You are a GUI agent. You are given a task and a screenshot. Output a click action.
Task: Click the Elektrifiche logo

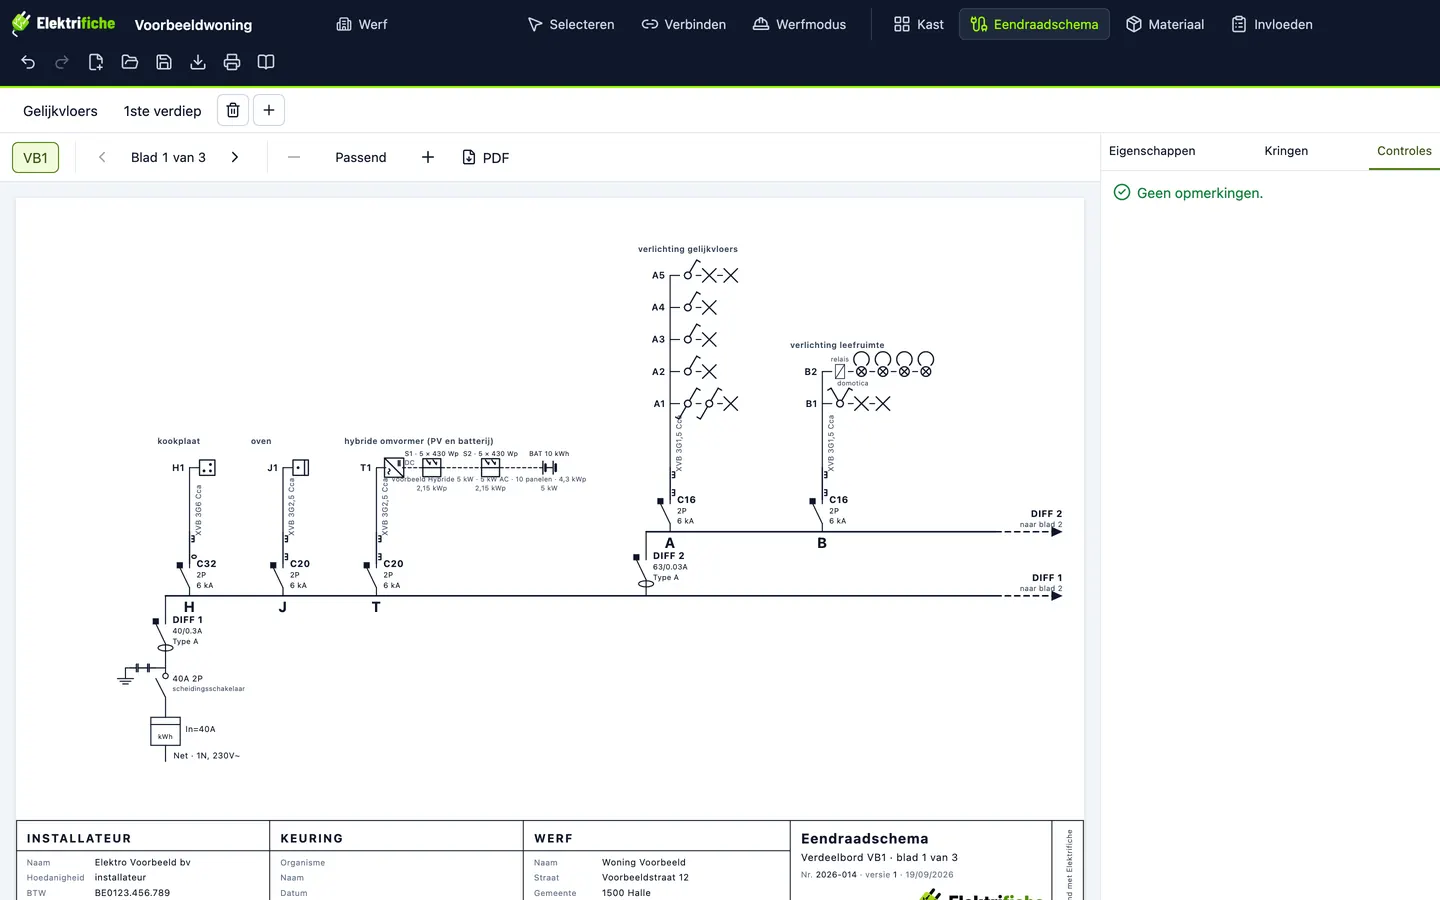[63, 23]
